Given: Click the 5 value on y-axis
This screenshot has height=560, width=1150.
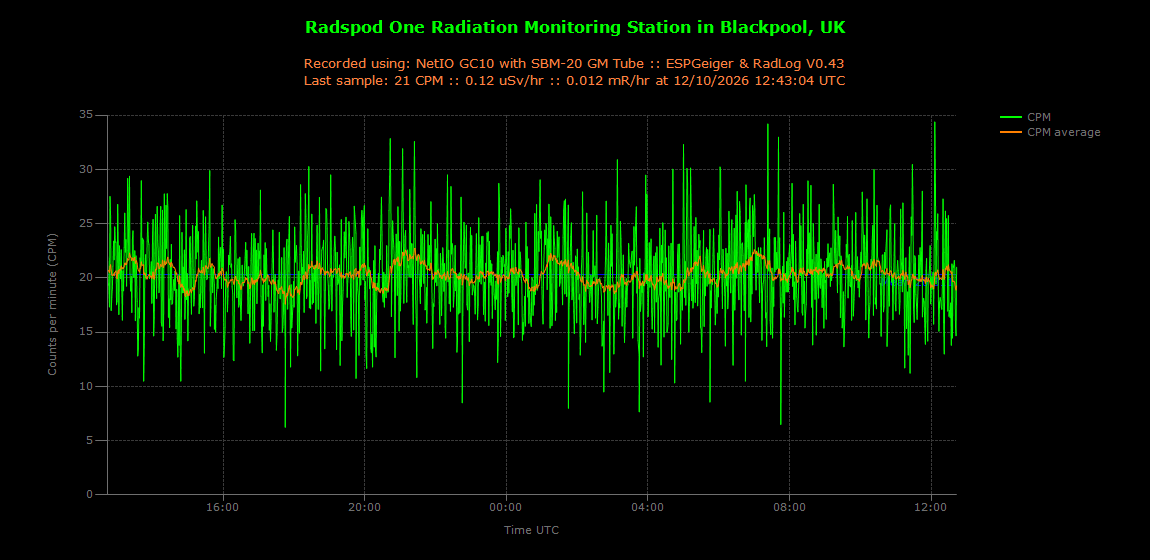Looking at the screenshot, I should pyautogui.click(x=89, y=441).
